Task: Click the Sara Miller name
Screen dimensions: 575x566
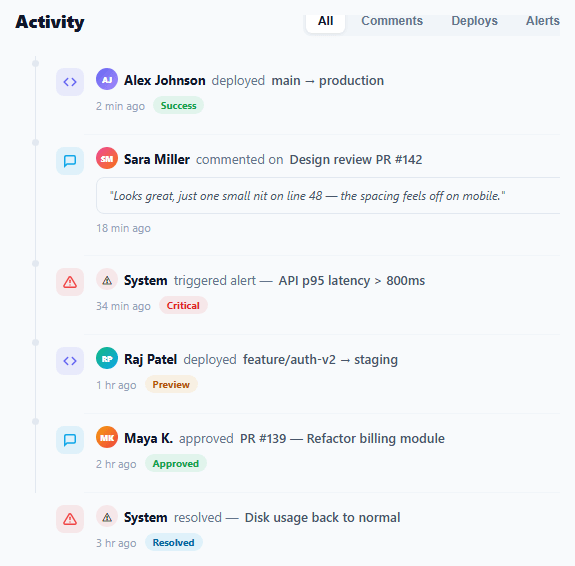Action: click(157, 160)
